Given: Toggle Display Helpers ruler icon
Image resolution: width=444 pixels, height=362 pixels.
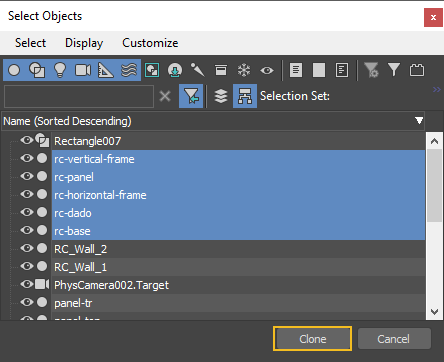Looking at the screenshot, I should [x=106, y=70].
